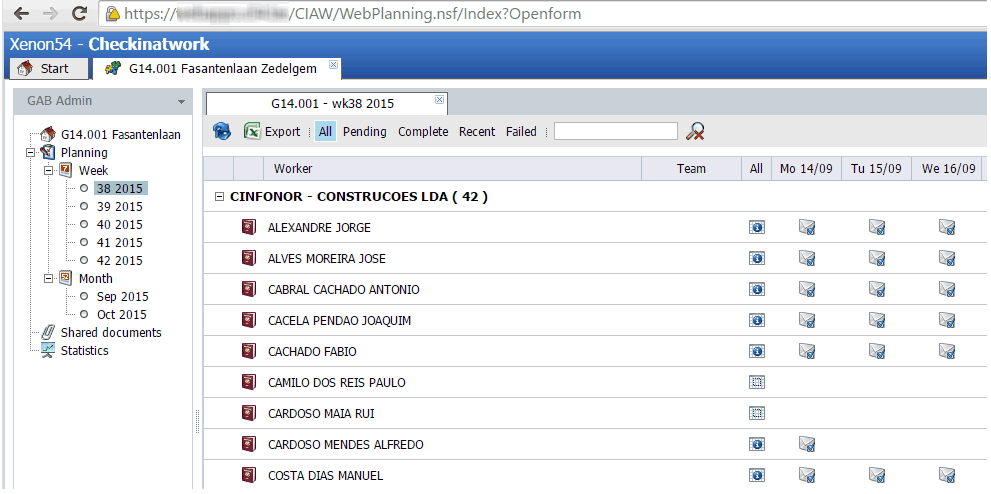This screenshot has height=494, width=991.
Task: Click the search text field
Action: pos(615,132)
